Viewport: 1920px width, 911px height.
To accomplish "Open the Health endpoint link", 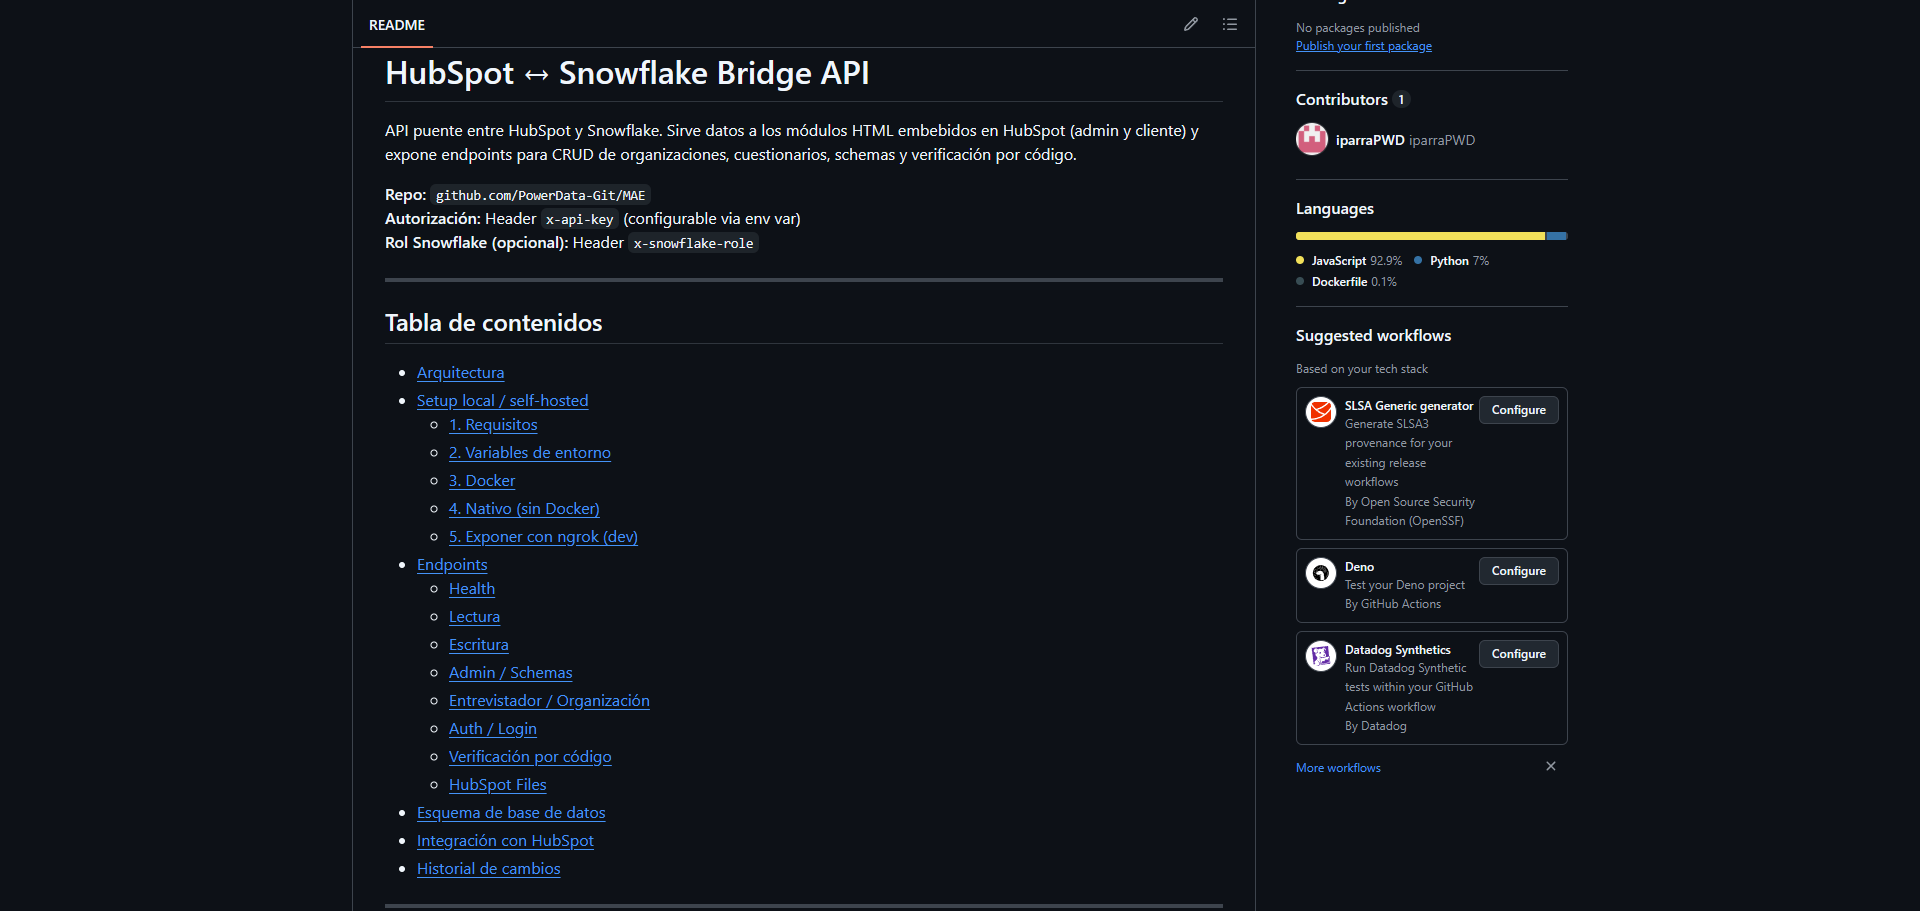I will tap(472, 588).
